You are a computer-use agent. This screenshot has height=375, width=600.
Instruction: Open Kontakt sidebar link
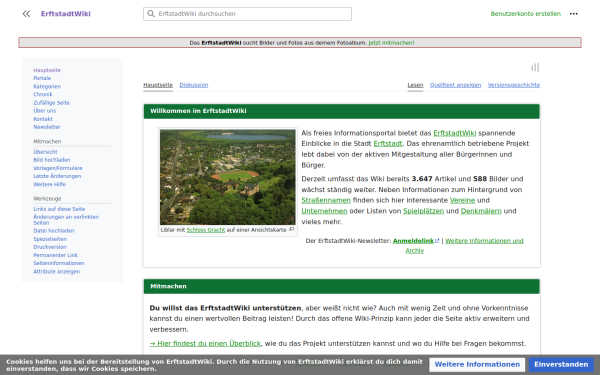point(43,119)
